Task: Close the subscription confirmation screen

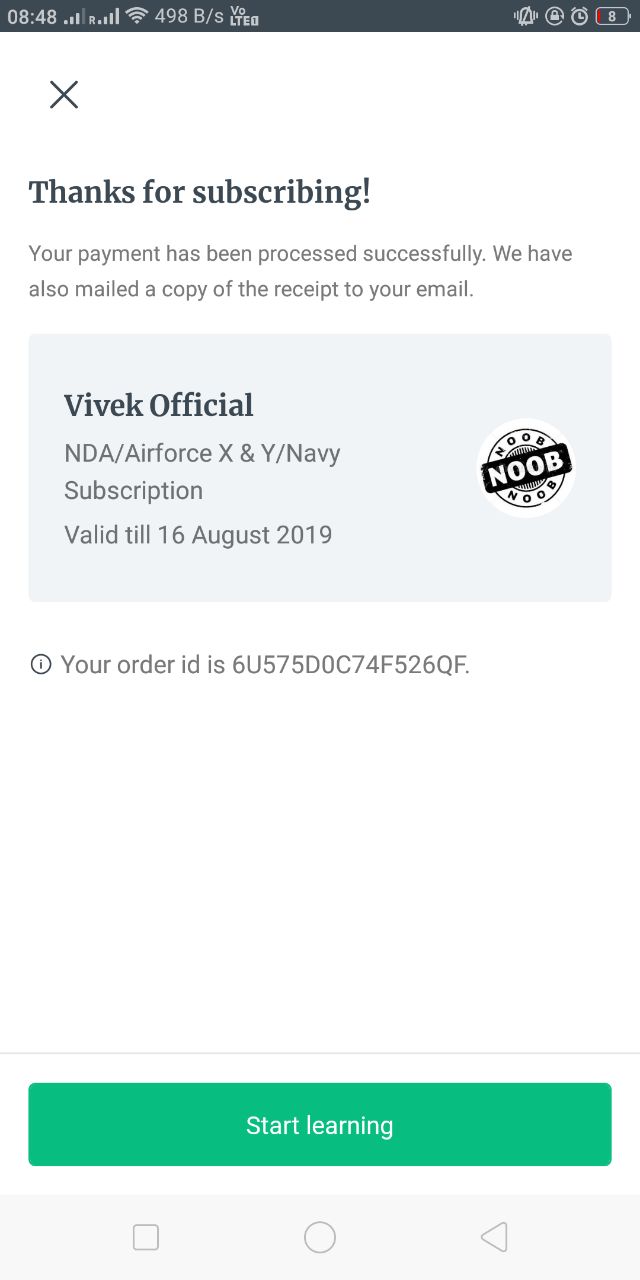Action: [64, 94]
